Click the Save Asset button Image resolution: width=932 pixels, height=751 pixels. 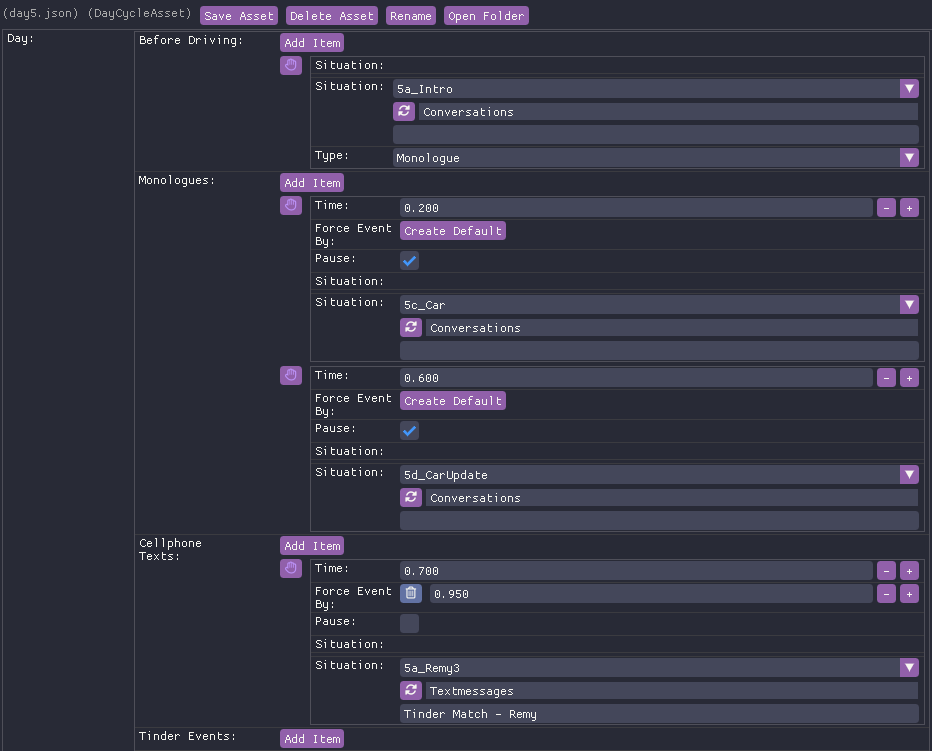click(x=239, y=16)
